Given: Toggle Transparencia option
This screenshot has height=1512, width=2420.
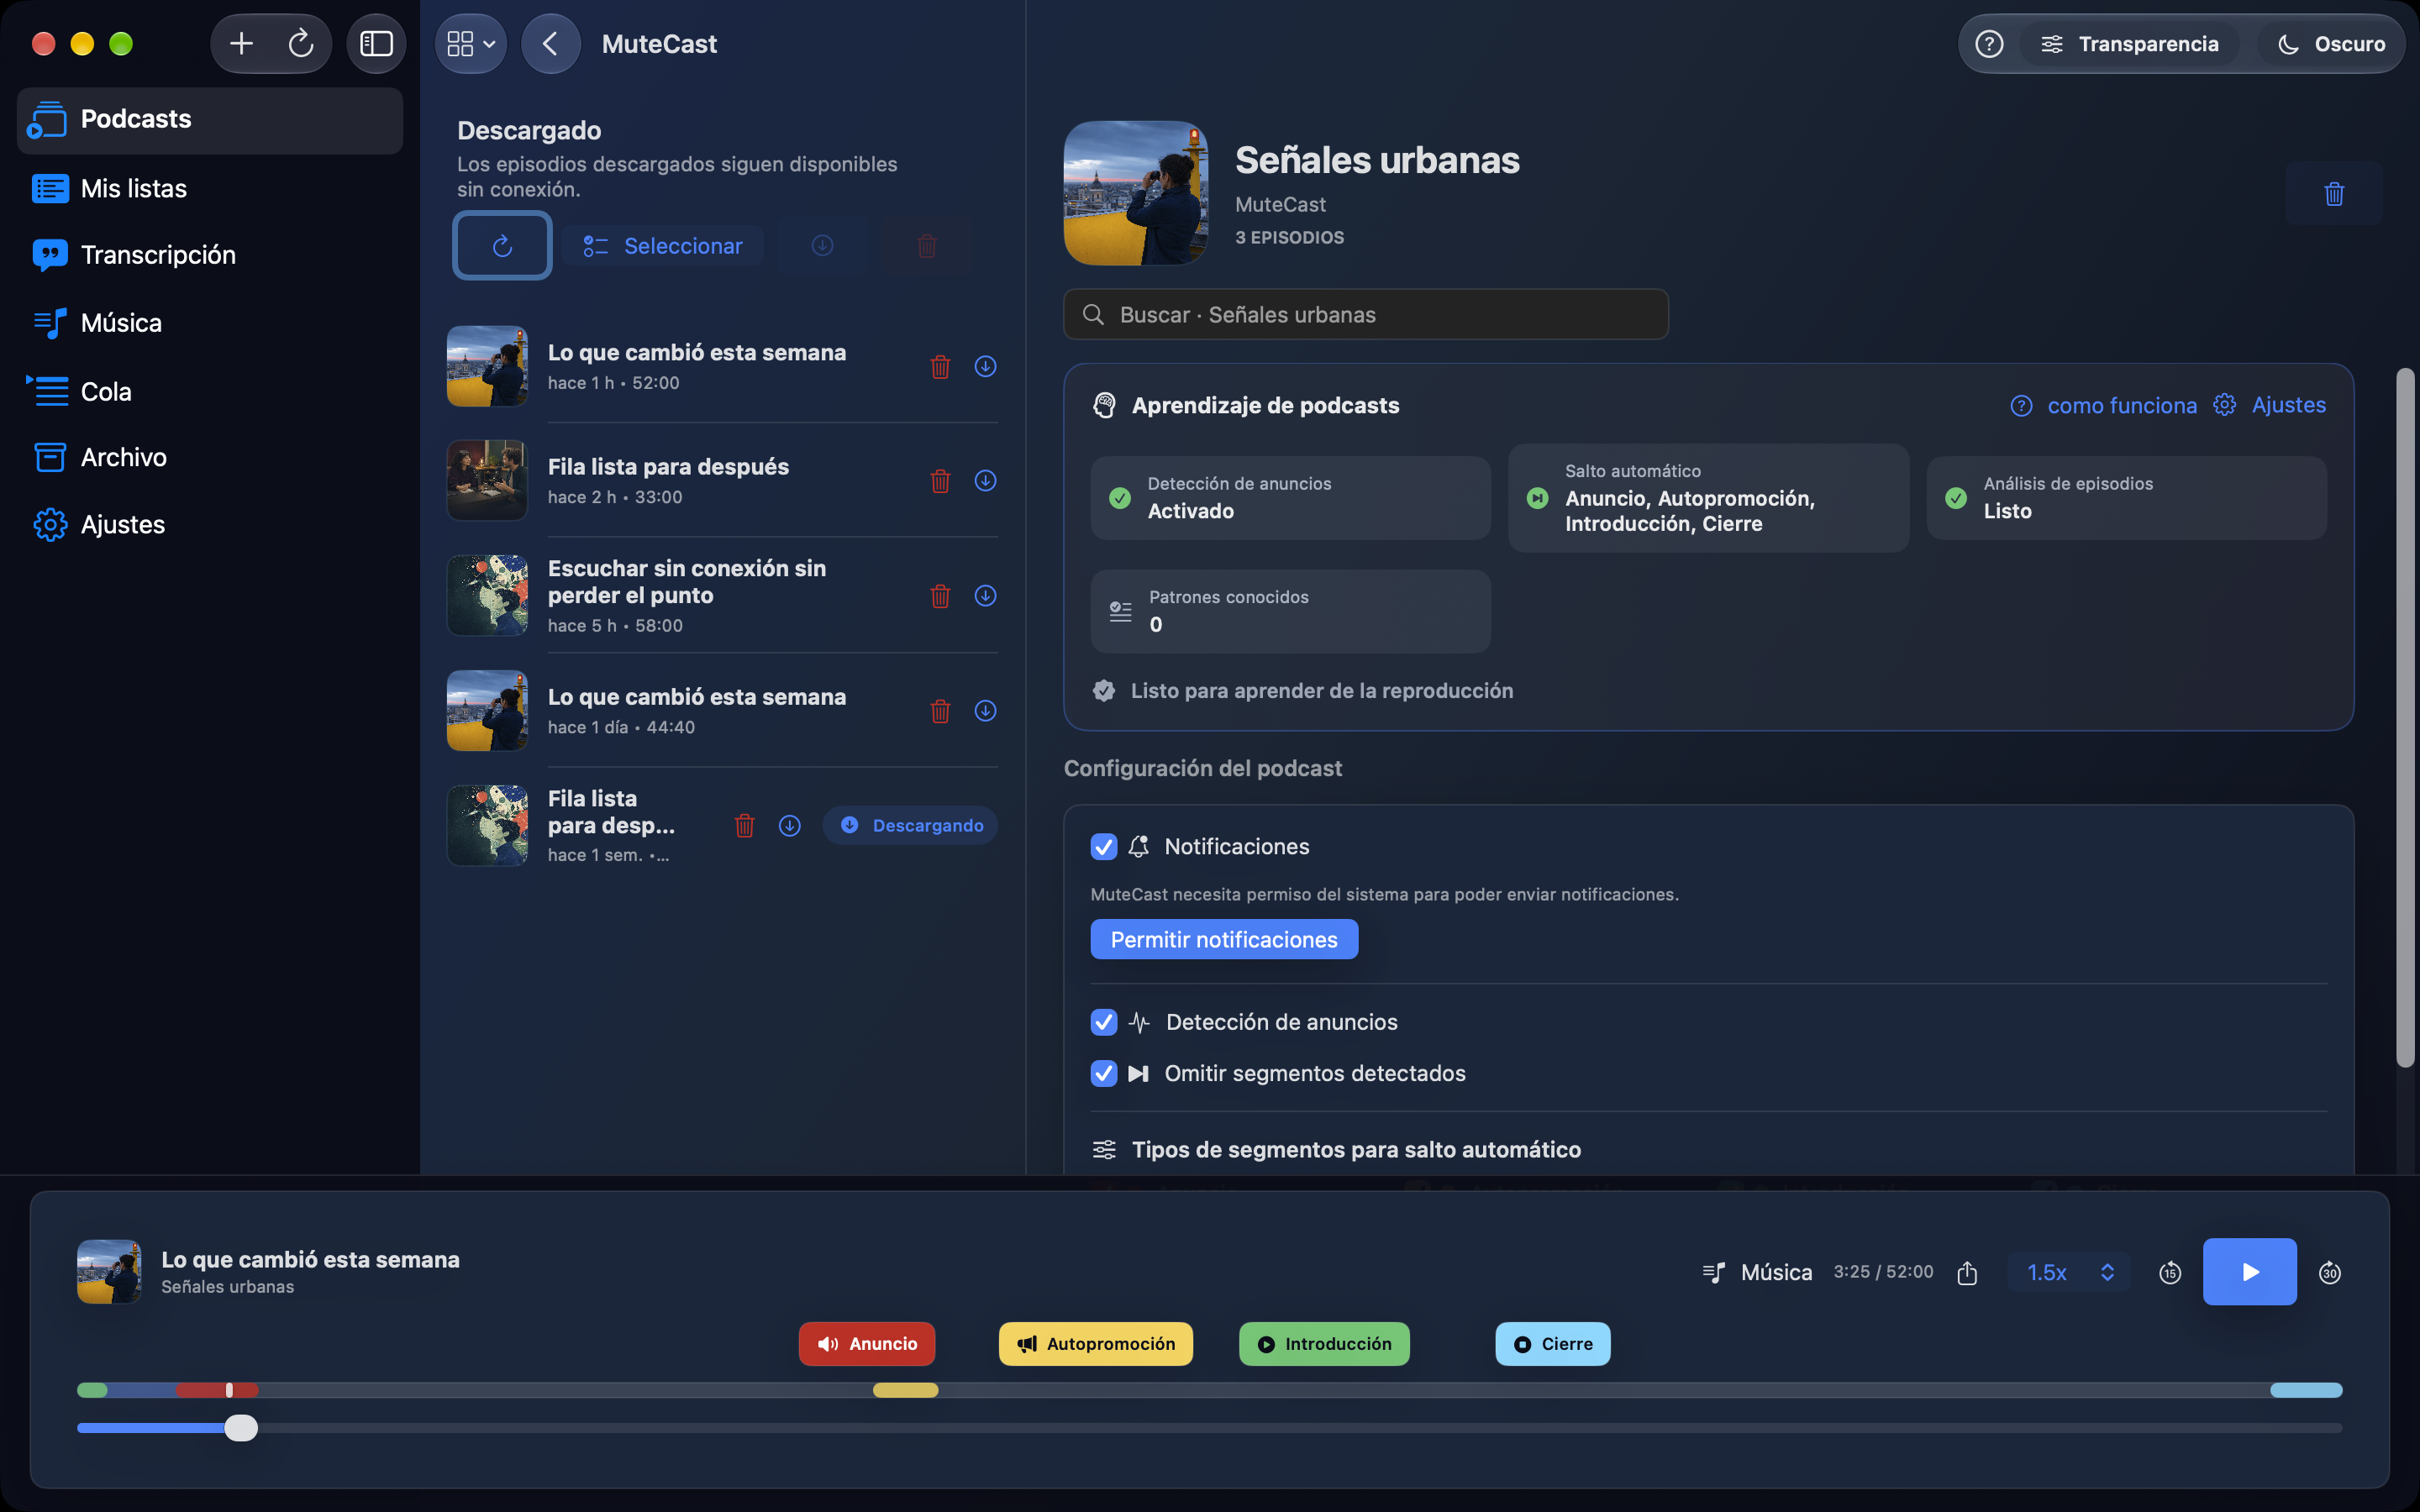Looking at the screenshot, I should click(2129, 44).
